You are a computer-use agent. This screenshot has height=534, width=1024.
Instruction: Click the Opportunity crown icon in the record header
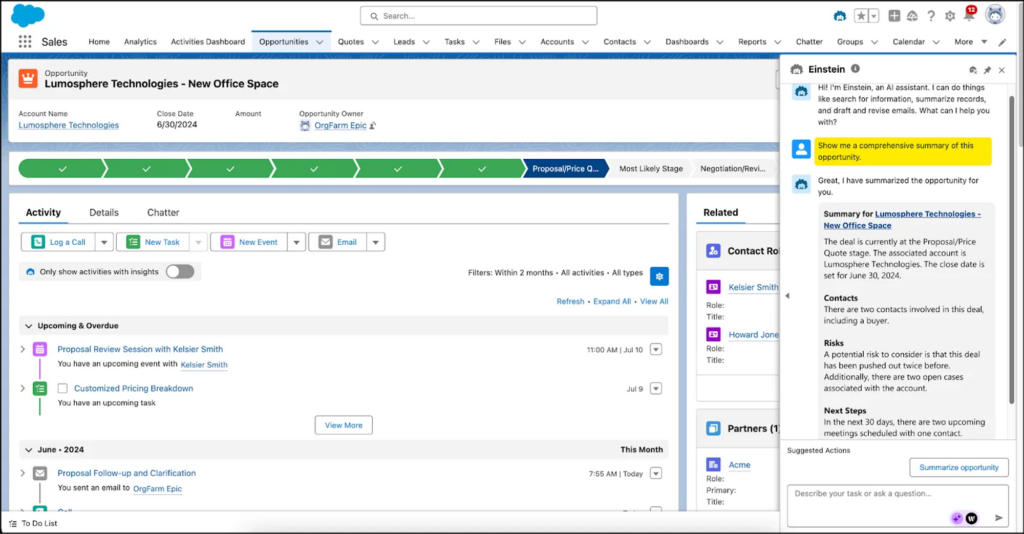tap(28, 79)
